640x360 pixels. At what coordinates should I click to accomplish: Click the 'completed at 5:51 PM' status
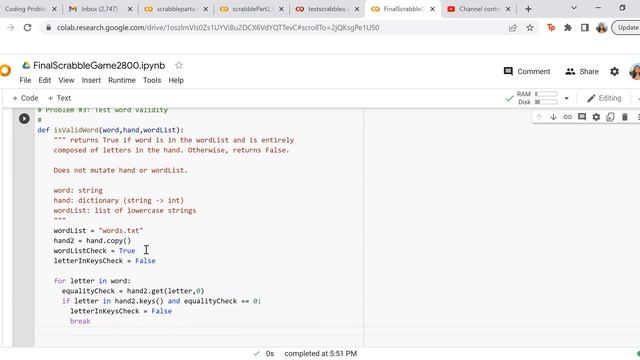click(x=320, y=353)
